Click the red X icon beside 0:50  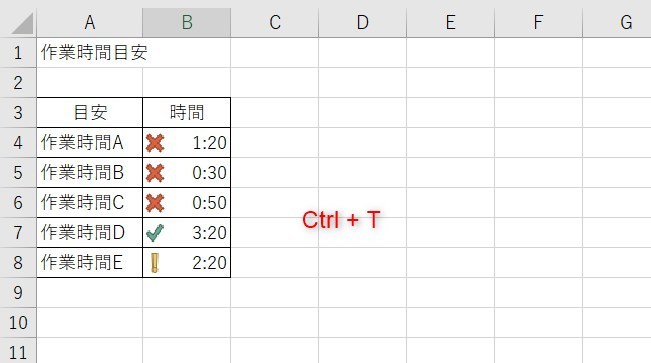(x=155, y=203)
